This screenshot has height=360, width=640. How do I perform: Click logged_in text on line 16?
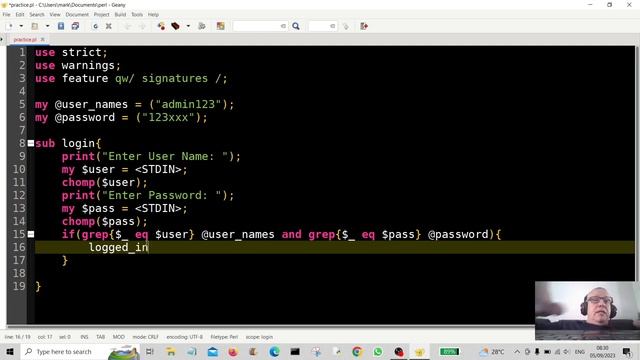click(118, 247)
